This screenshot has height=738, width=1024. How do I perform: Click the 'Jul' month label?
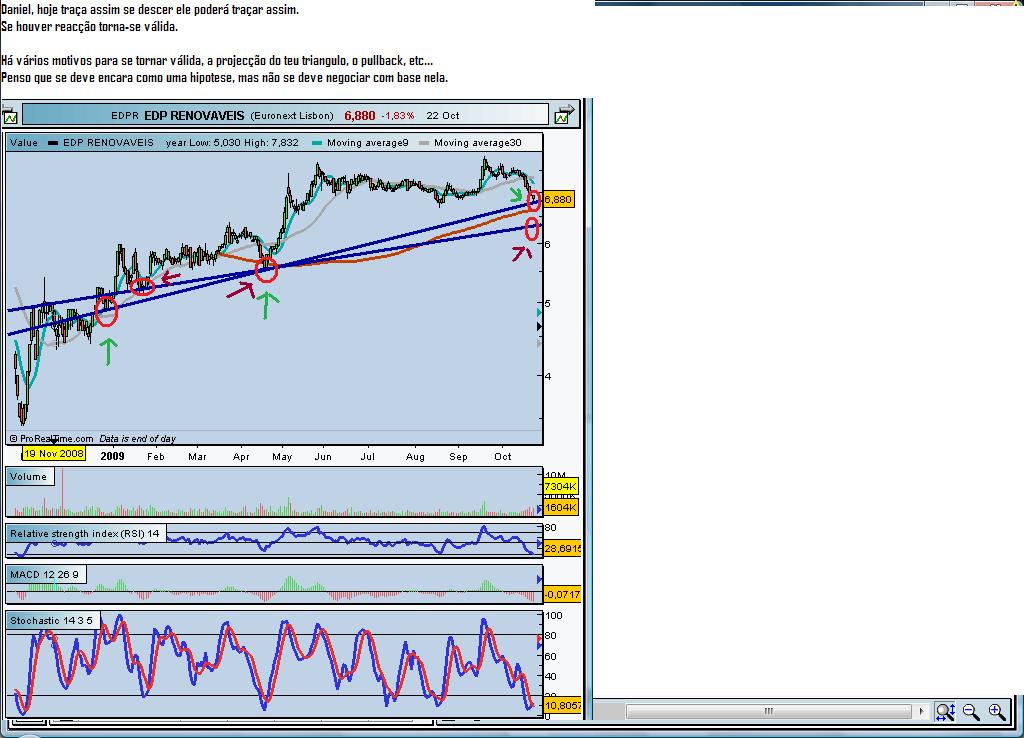coord(368,457)
